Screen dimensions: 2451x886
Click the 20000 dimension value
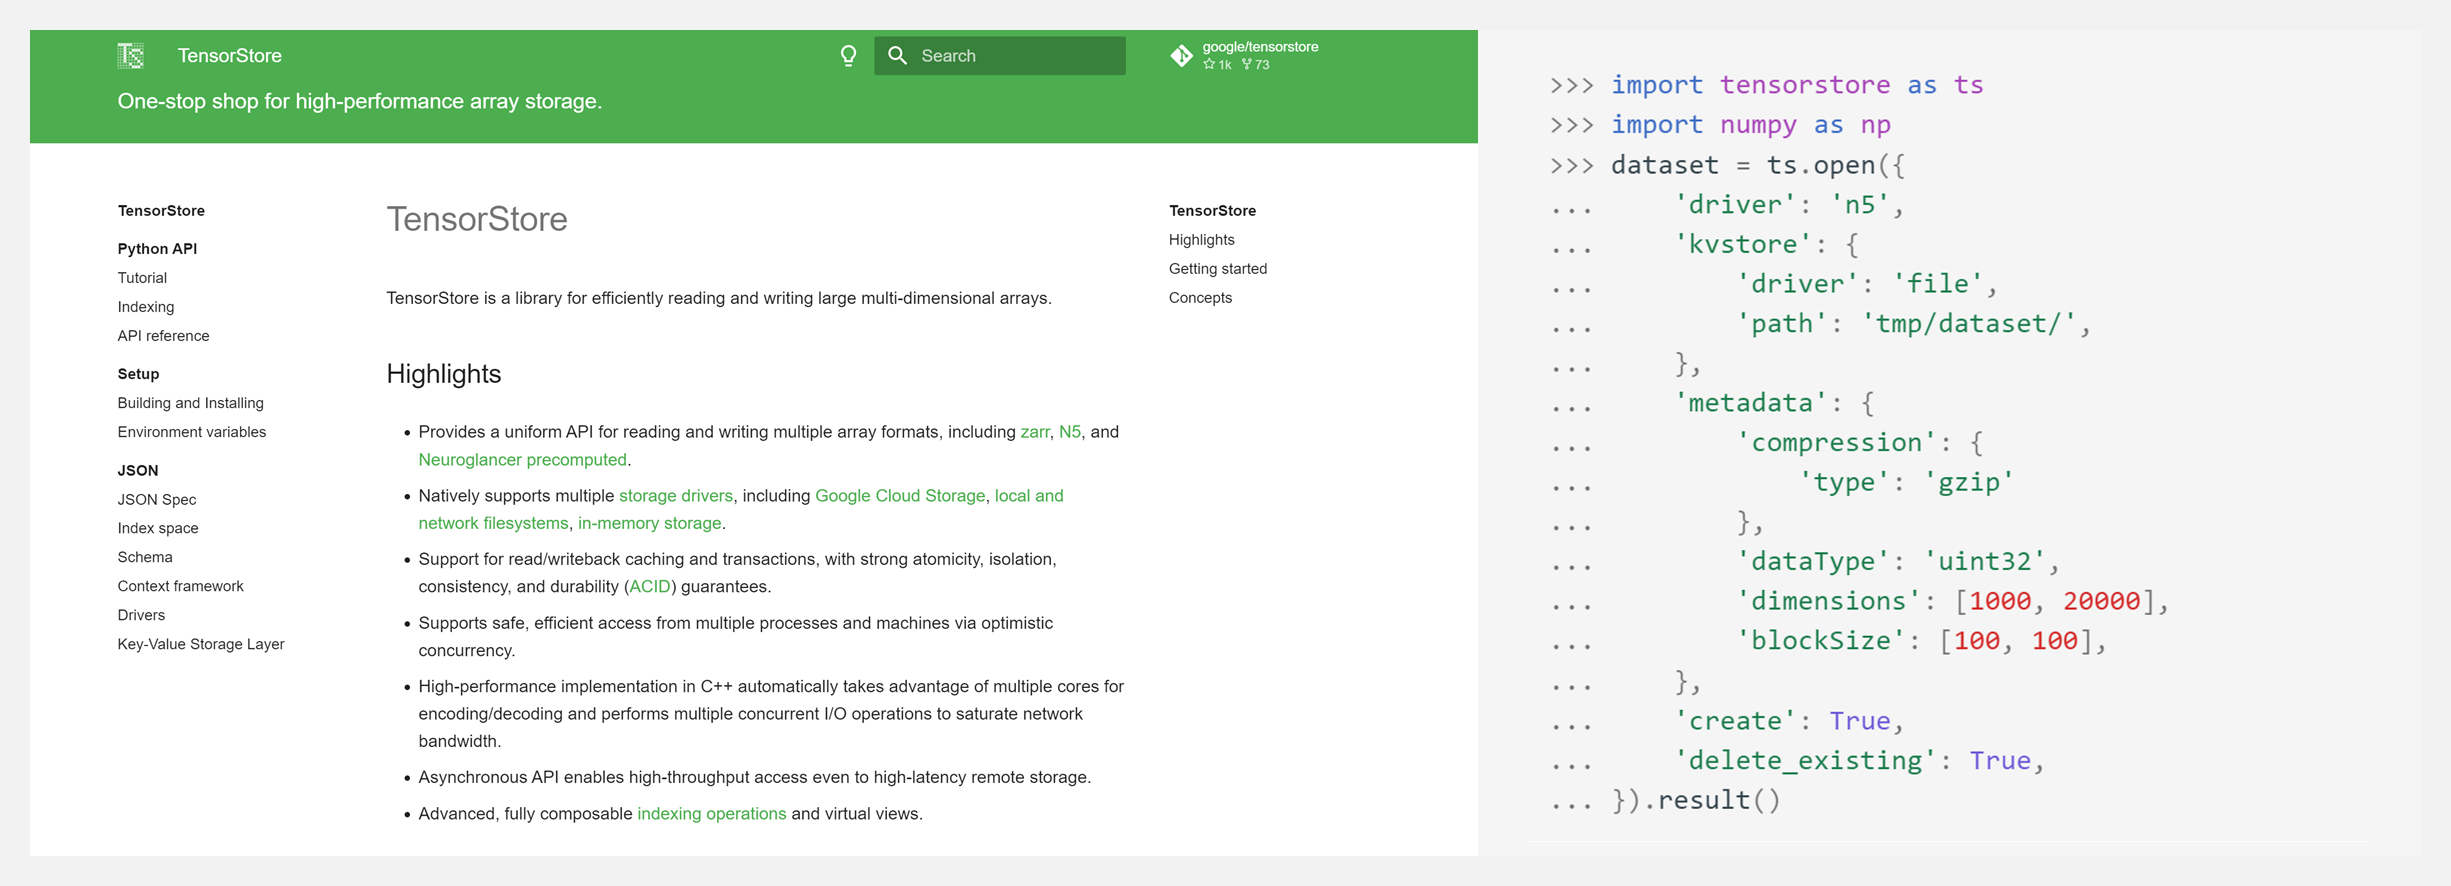click(2102, 601)
